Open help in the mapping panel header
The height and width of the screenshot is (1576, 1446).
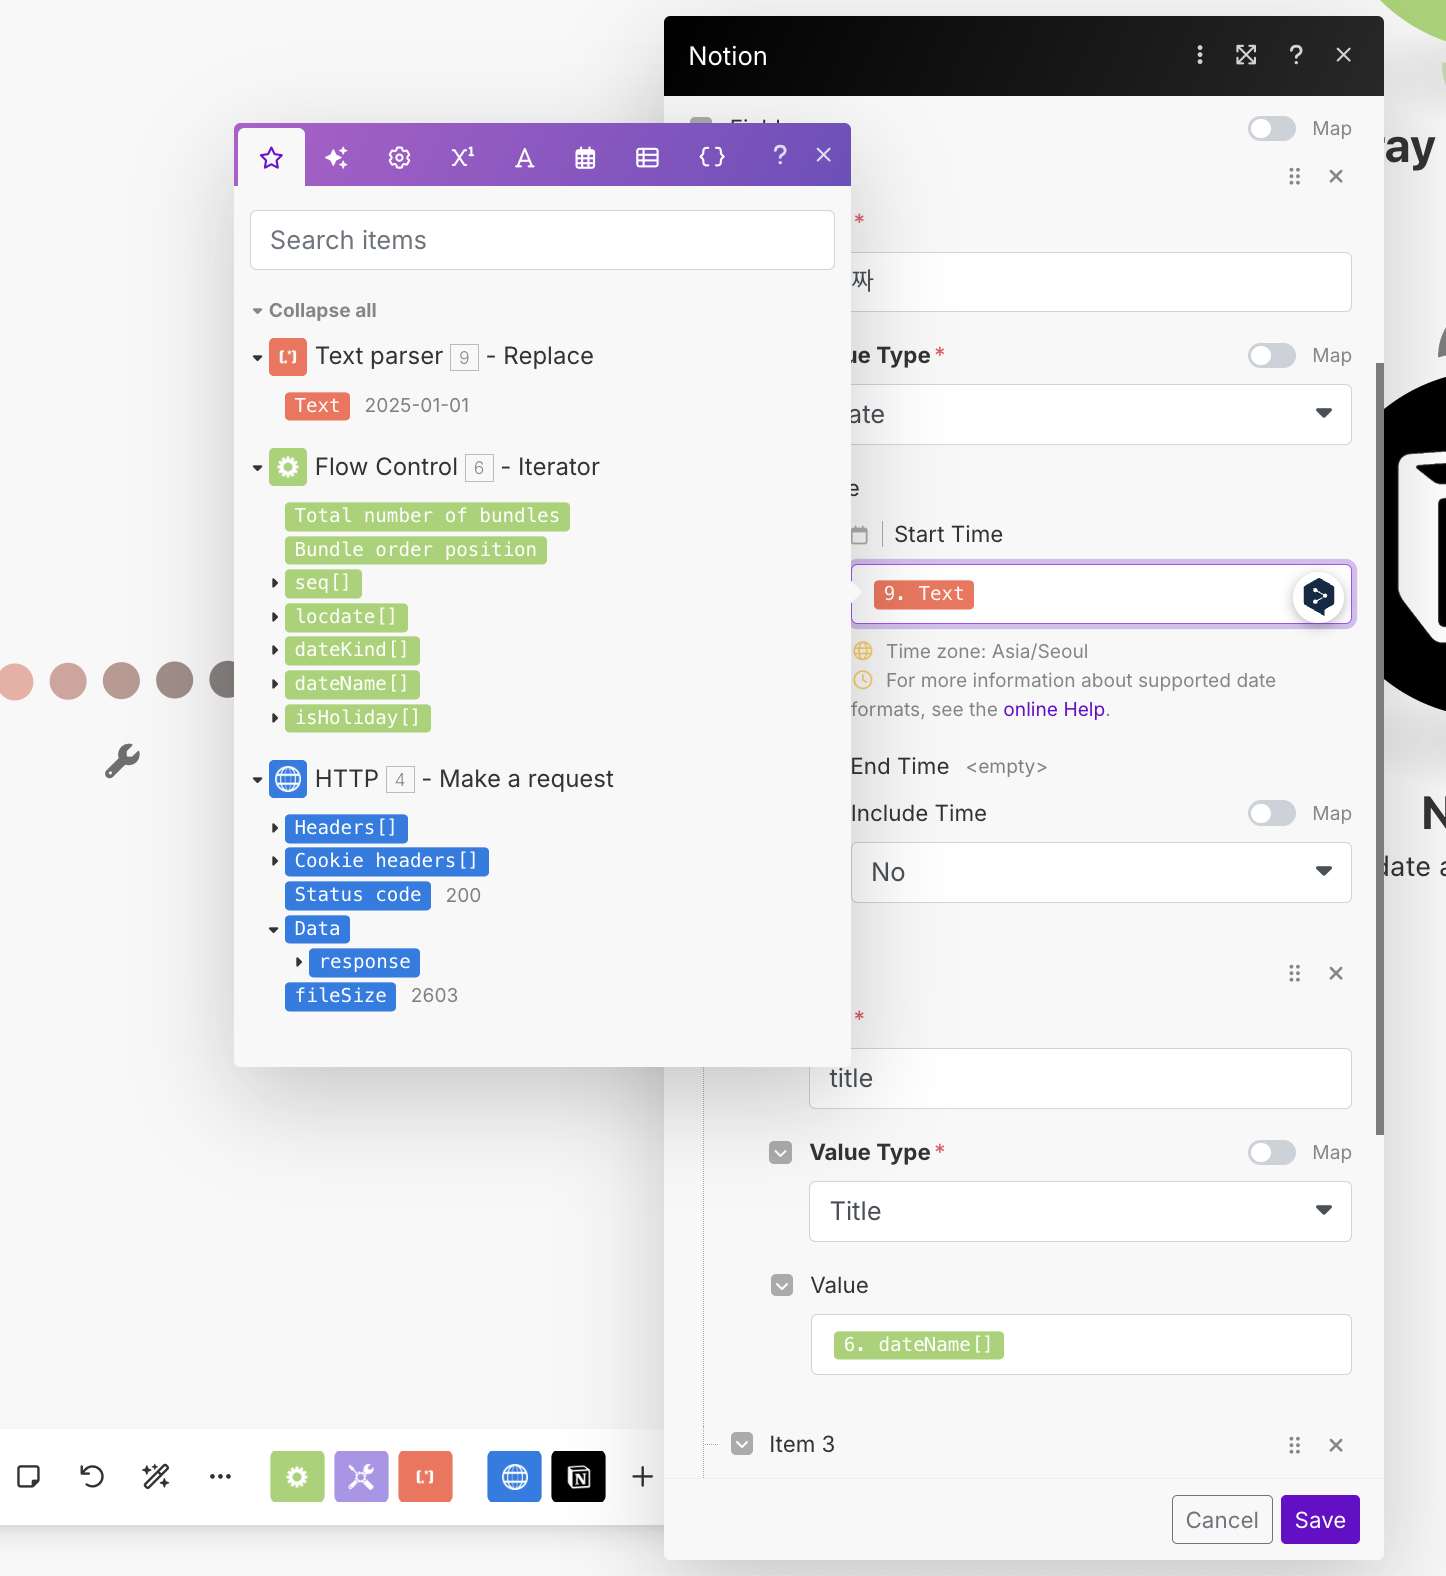click(780, 155)
